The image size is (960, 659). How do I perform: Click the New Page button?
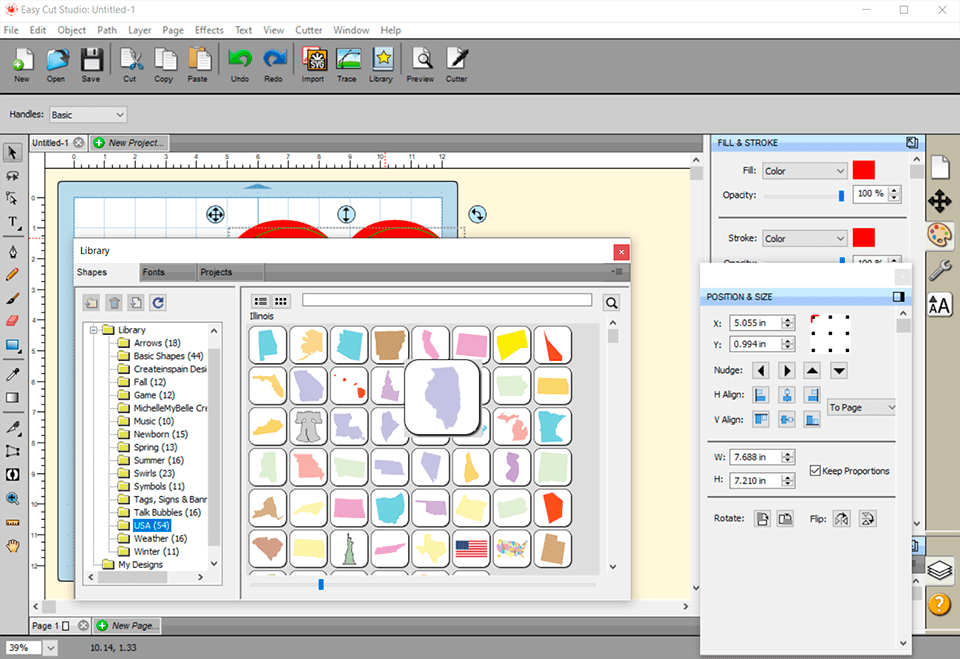coord(126,625)
